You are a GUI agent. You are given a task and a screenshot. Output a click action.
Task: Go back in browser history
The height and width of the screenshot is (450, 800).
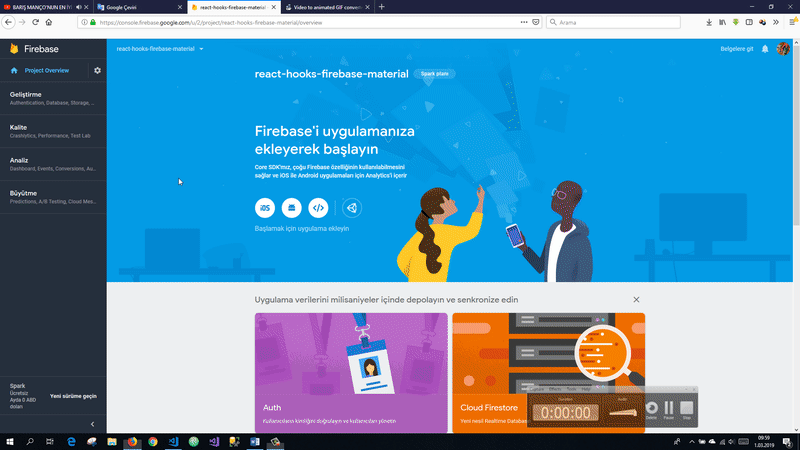(8, 22)
